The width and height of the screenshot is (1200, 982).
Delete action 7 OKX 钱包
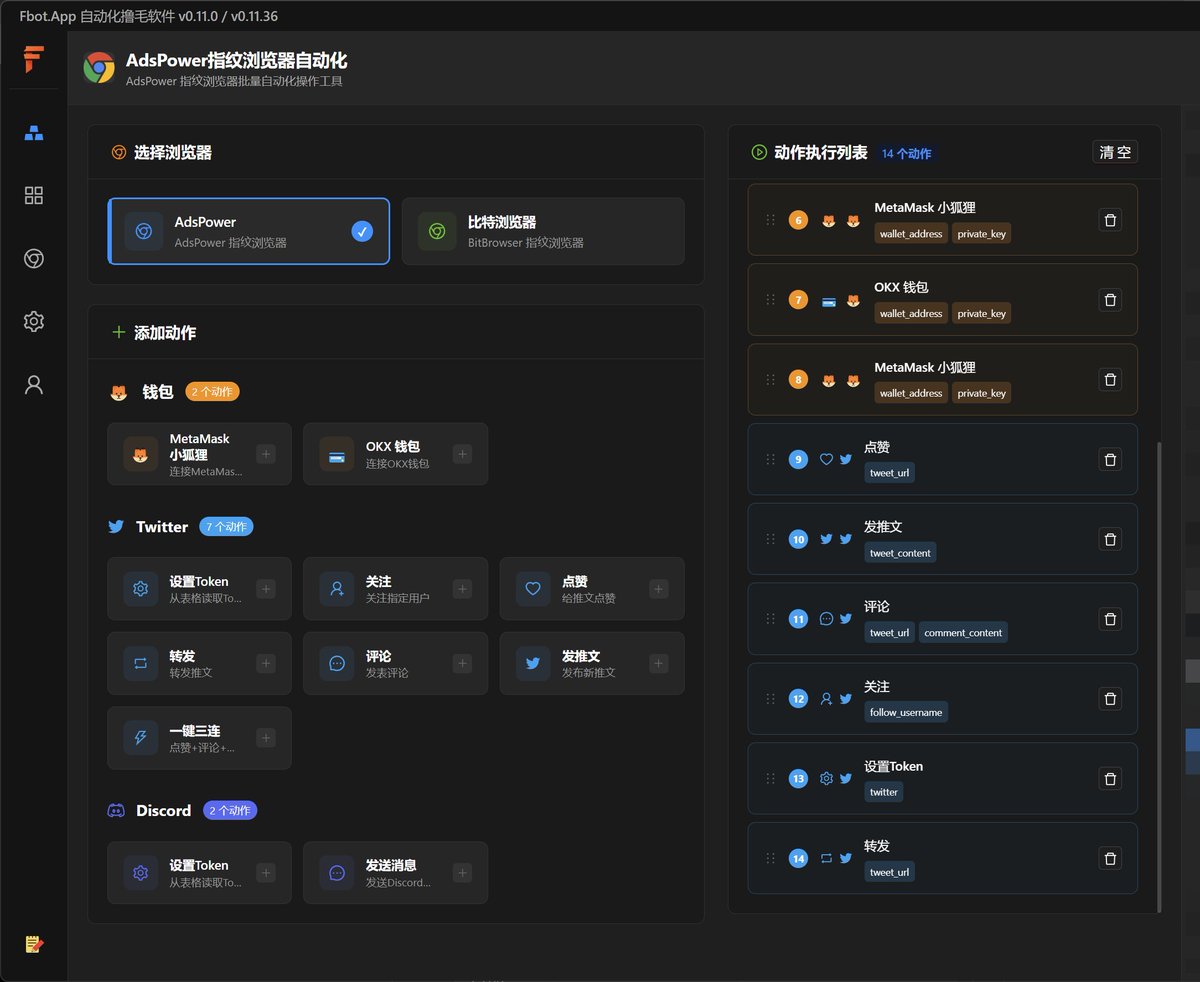click(x=1110, y=299)
